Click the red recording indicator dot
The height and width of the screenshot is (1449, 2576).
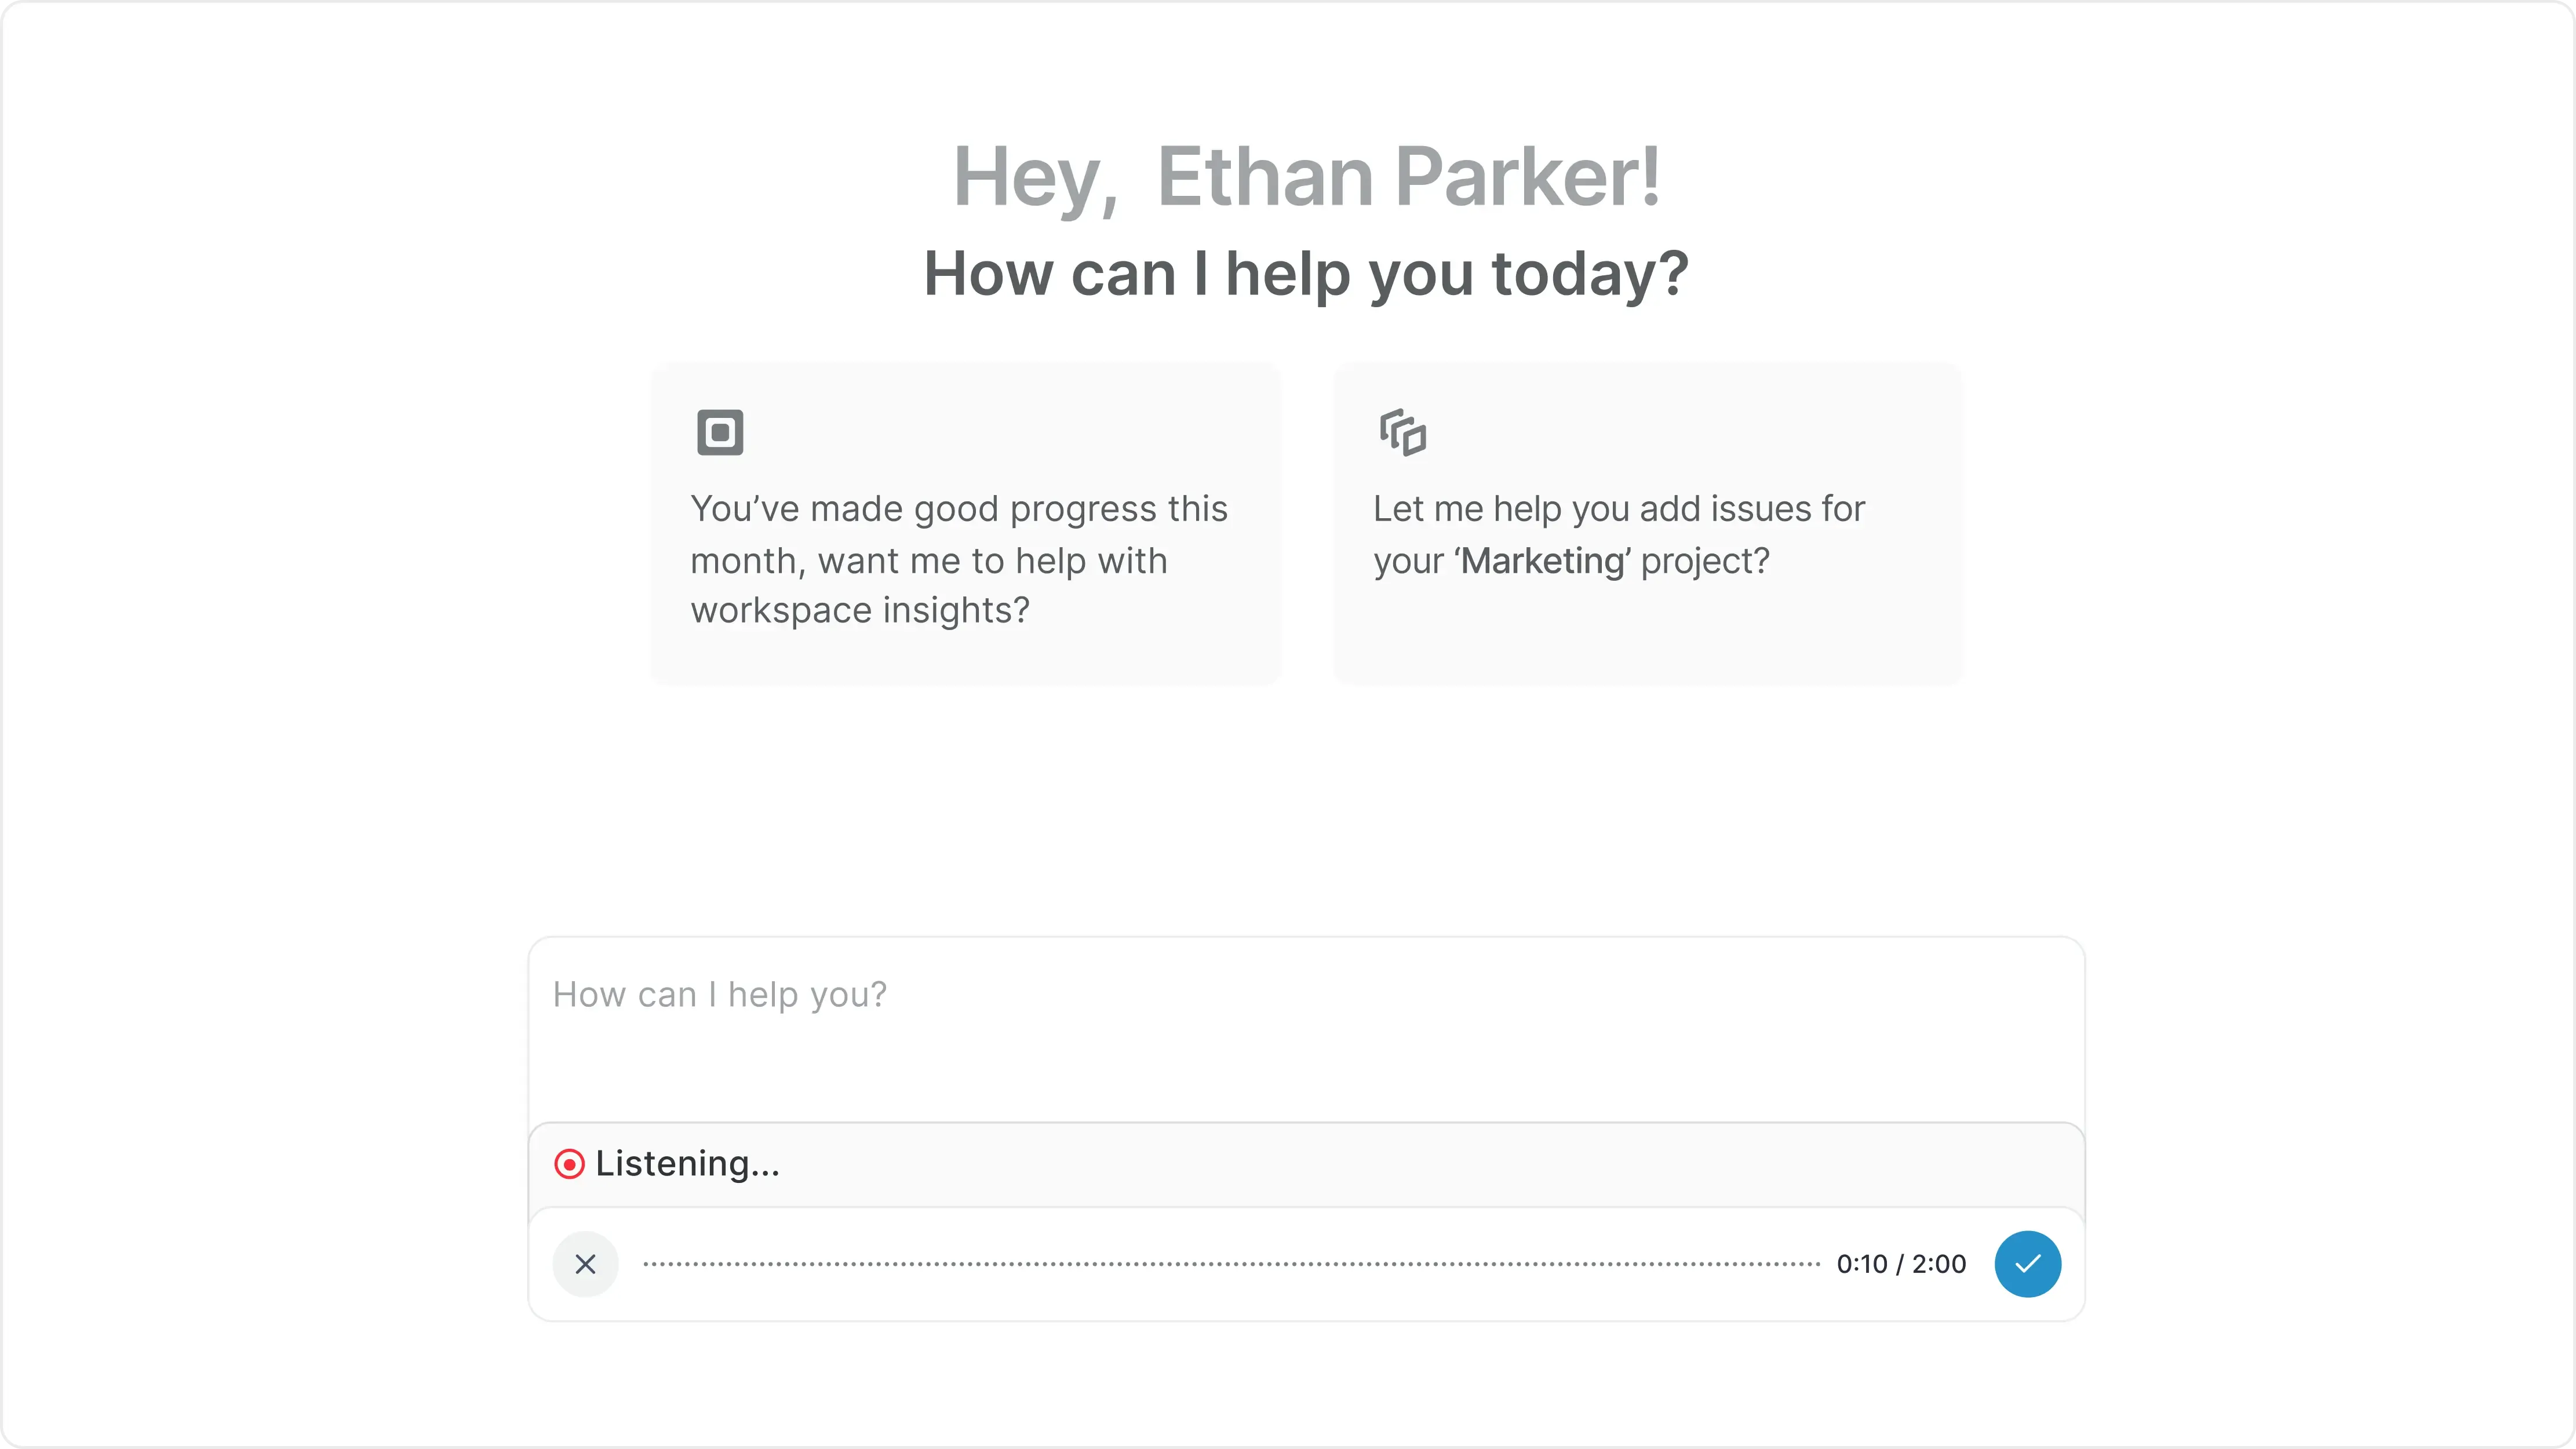coord(569,1164)
